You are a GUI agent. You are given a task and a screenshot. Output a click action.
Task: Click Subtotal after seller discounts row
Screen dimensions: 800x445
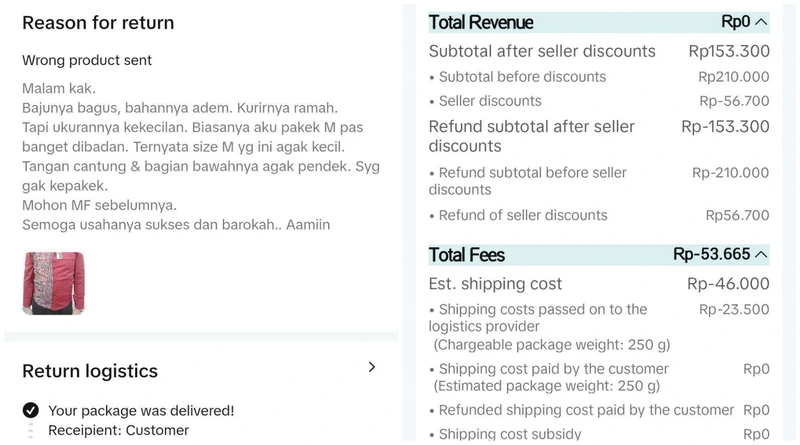[x=599, y=51]
